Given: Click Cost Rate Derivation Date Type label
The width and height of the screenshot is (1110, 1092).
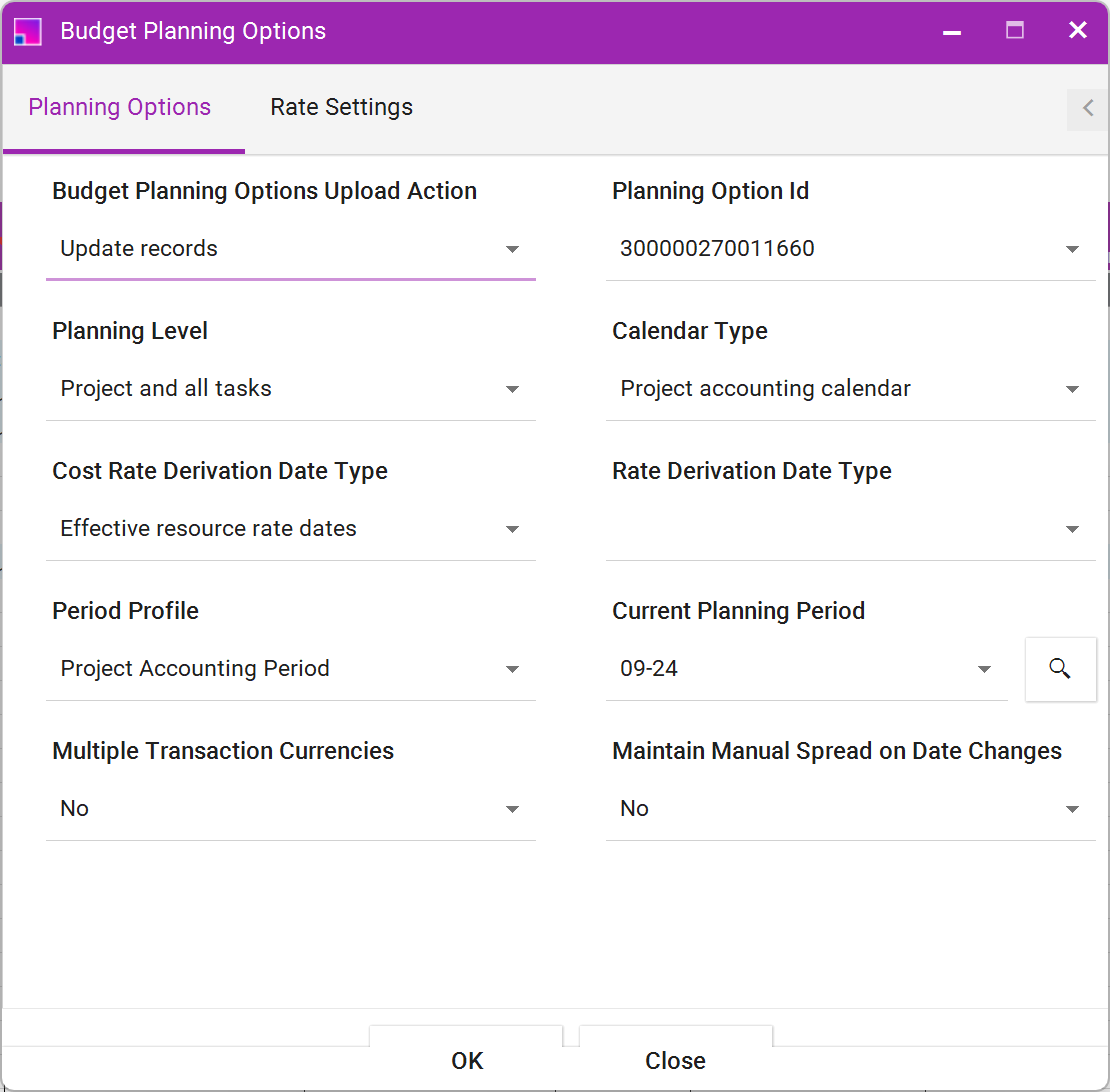Looking at the screenshot, I should pos(219,471).
